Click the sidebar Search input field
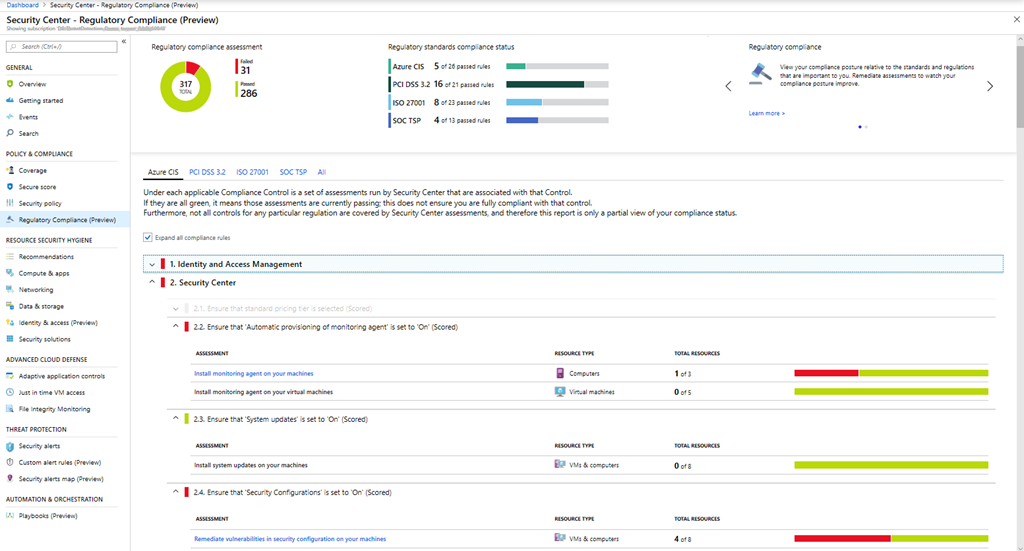The image size is (1024, 551). [x=65, y=47]
